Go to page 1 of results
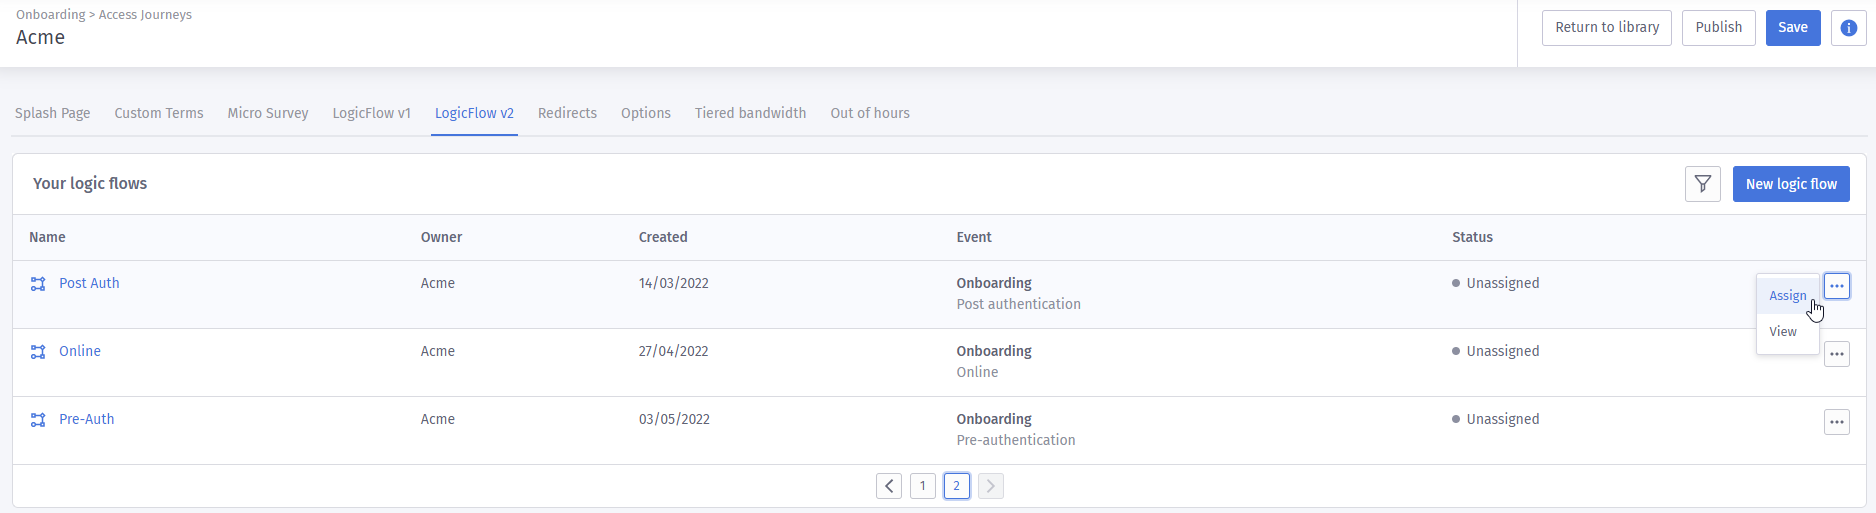Image resolution: width=1876 pixels, height=513 pixels. pyautogui.click(x=922, y=486)
